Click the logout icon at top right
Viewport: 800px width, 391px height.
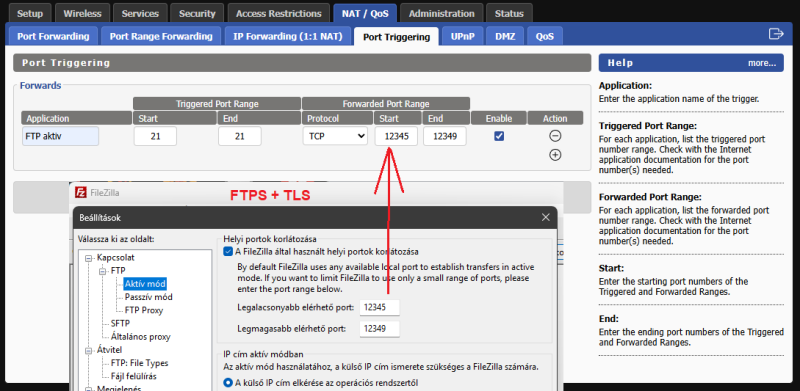click(776, 34)
